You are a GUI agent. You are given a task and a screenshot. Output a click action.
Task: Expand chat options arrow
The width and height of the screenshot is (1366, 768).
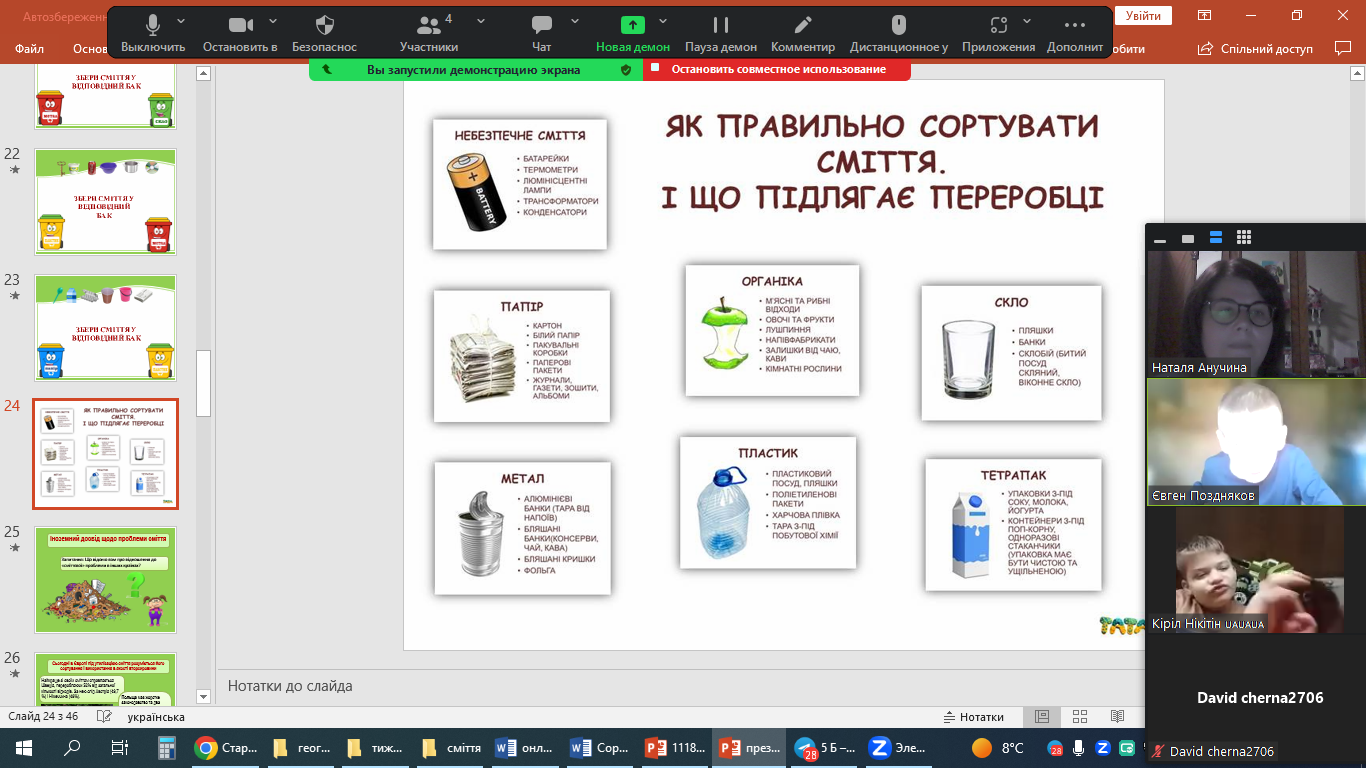(575, 20)
